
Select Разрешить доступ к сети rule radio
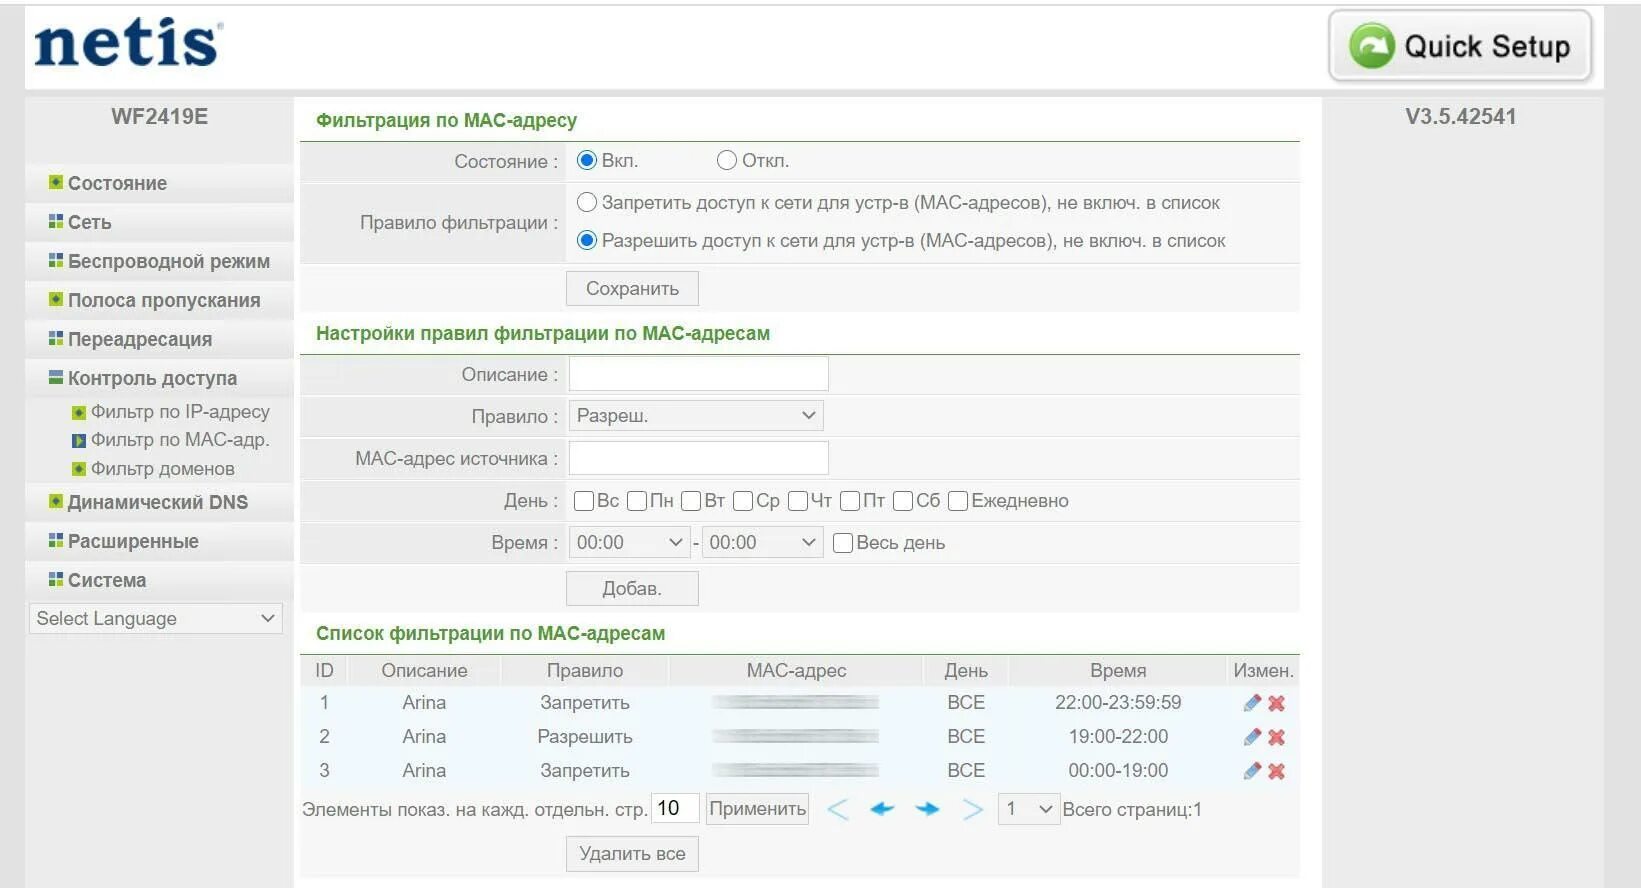click(587, 240)
